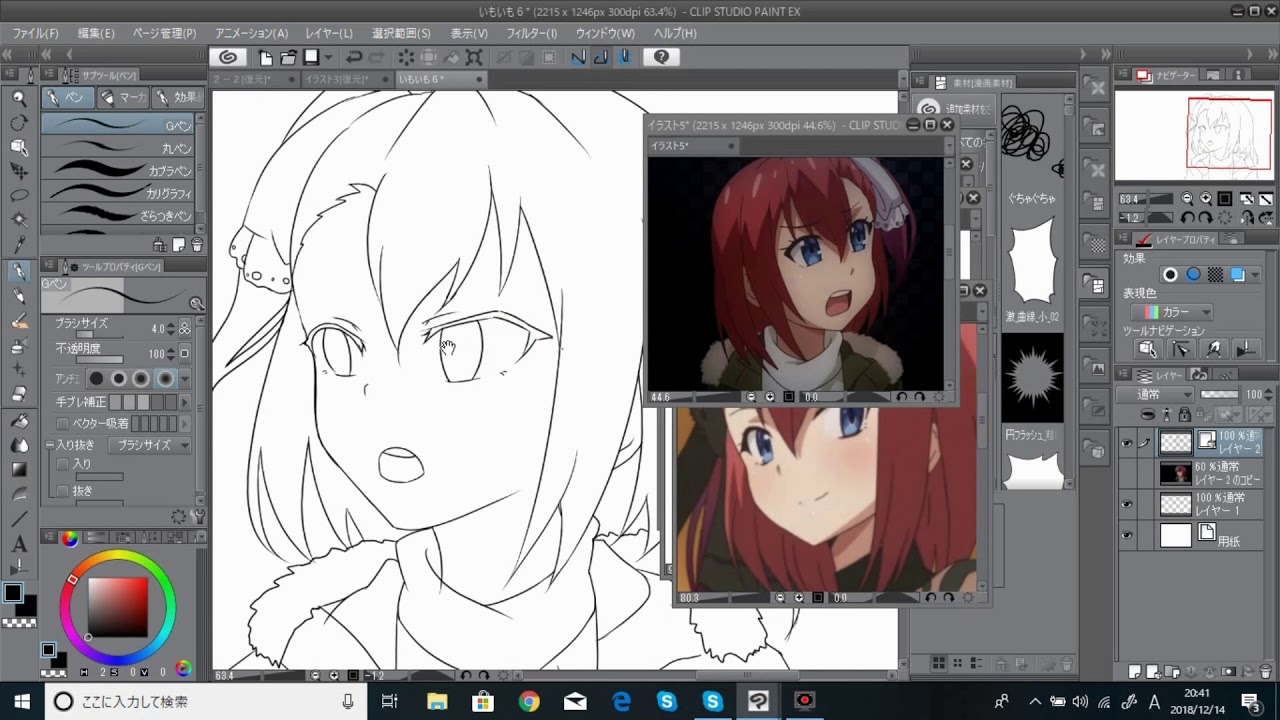Select the straight line Figure tool
The width and height of the screenshot is (1280, 720).
[19, 519]
